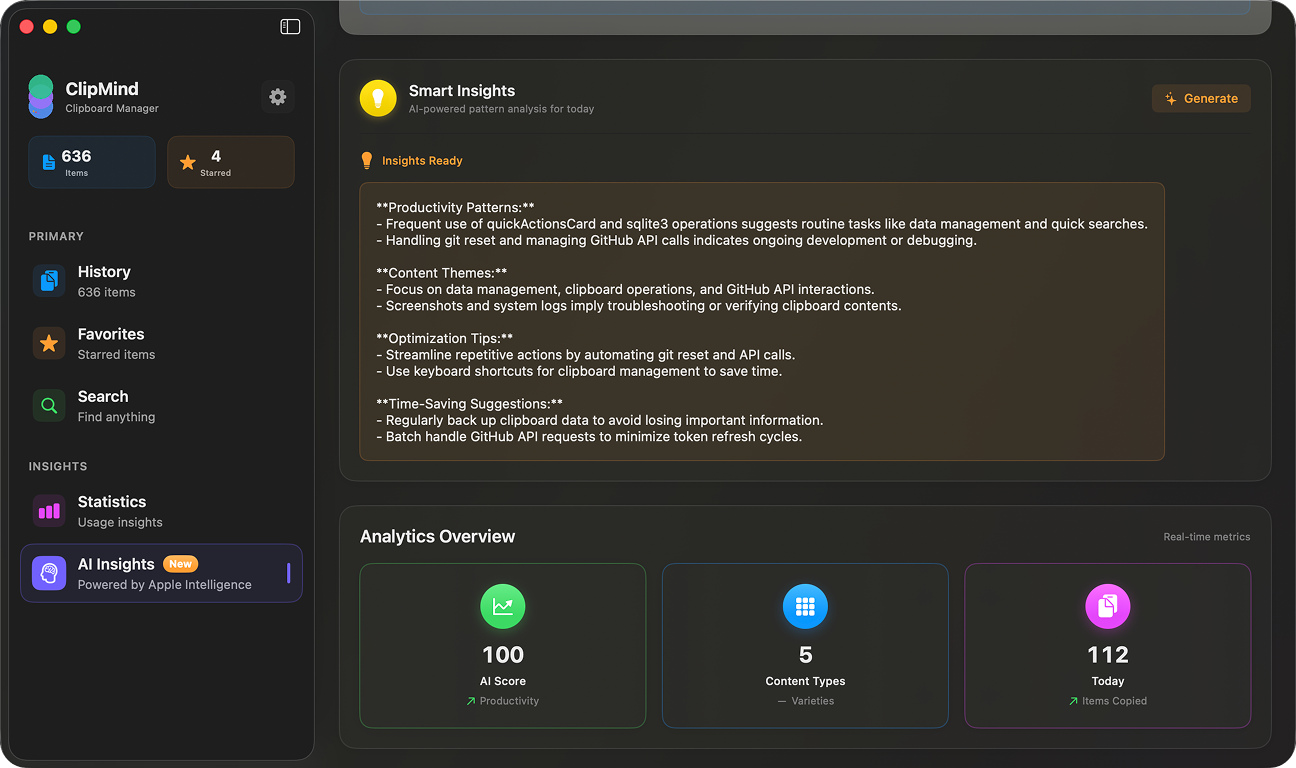The image size is (1296, 768).
Task: Select the Statistics bar-chart icon
Action: 49,511
